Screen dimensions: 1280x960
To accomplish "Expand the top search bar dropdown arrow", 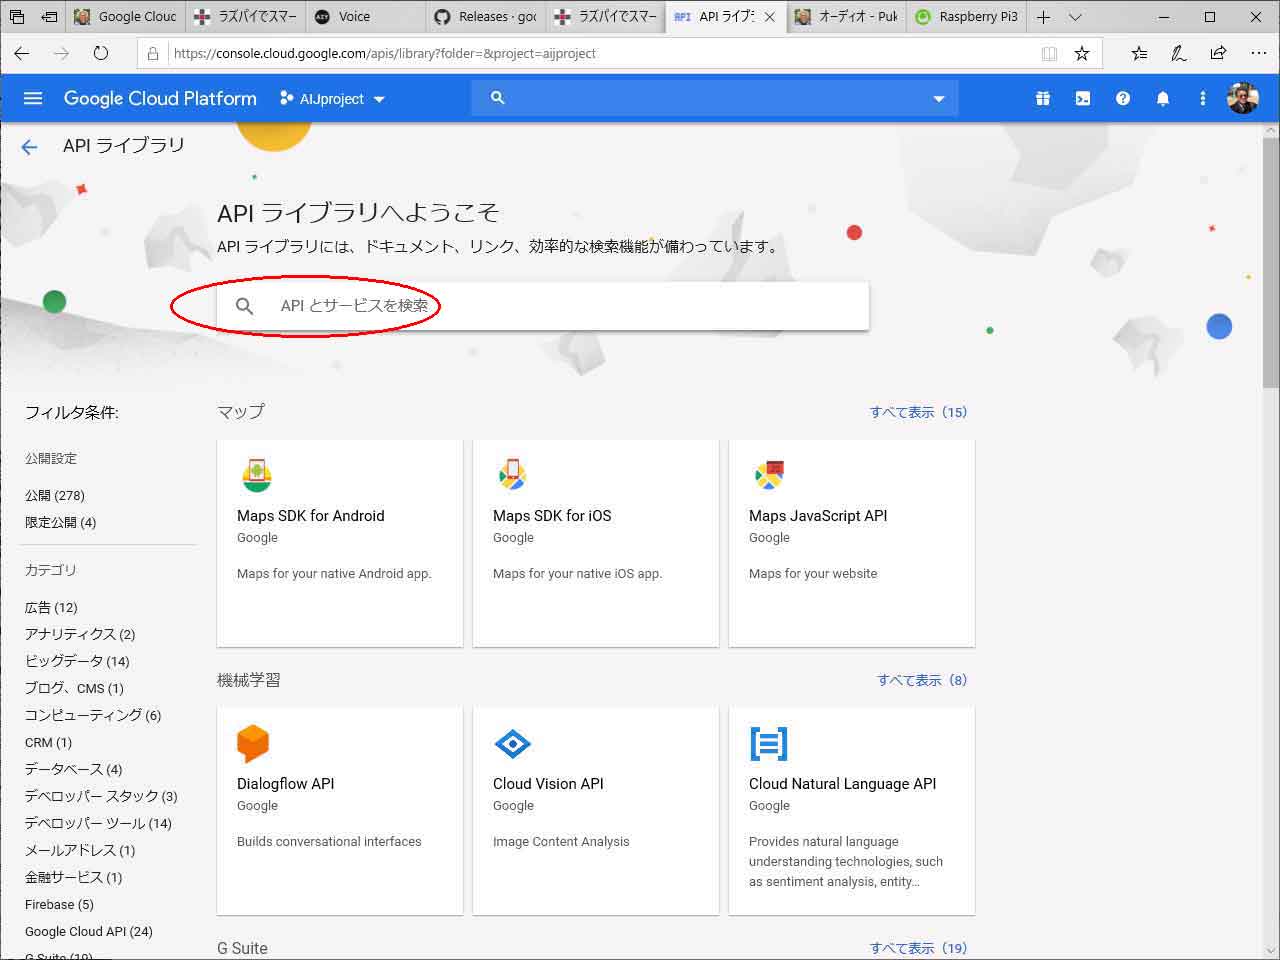I will [938, 99].
